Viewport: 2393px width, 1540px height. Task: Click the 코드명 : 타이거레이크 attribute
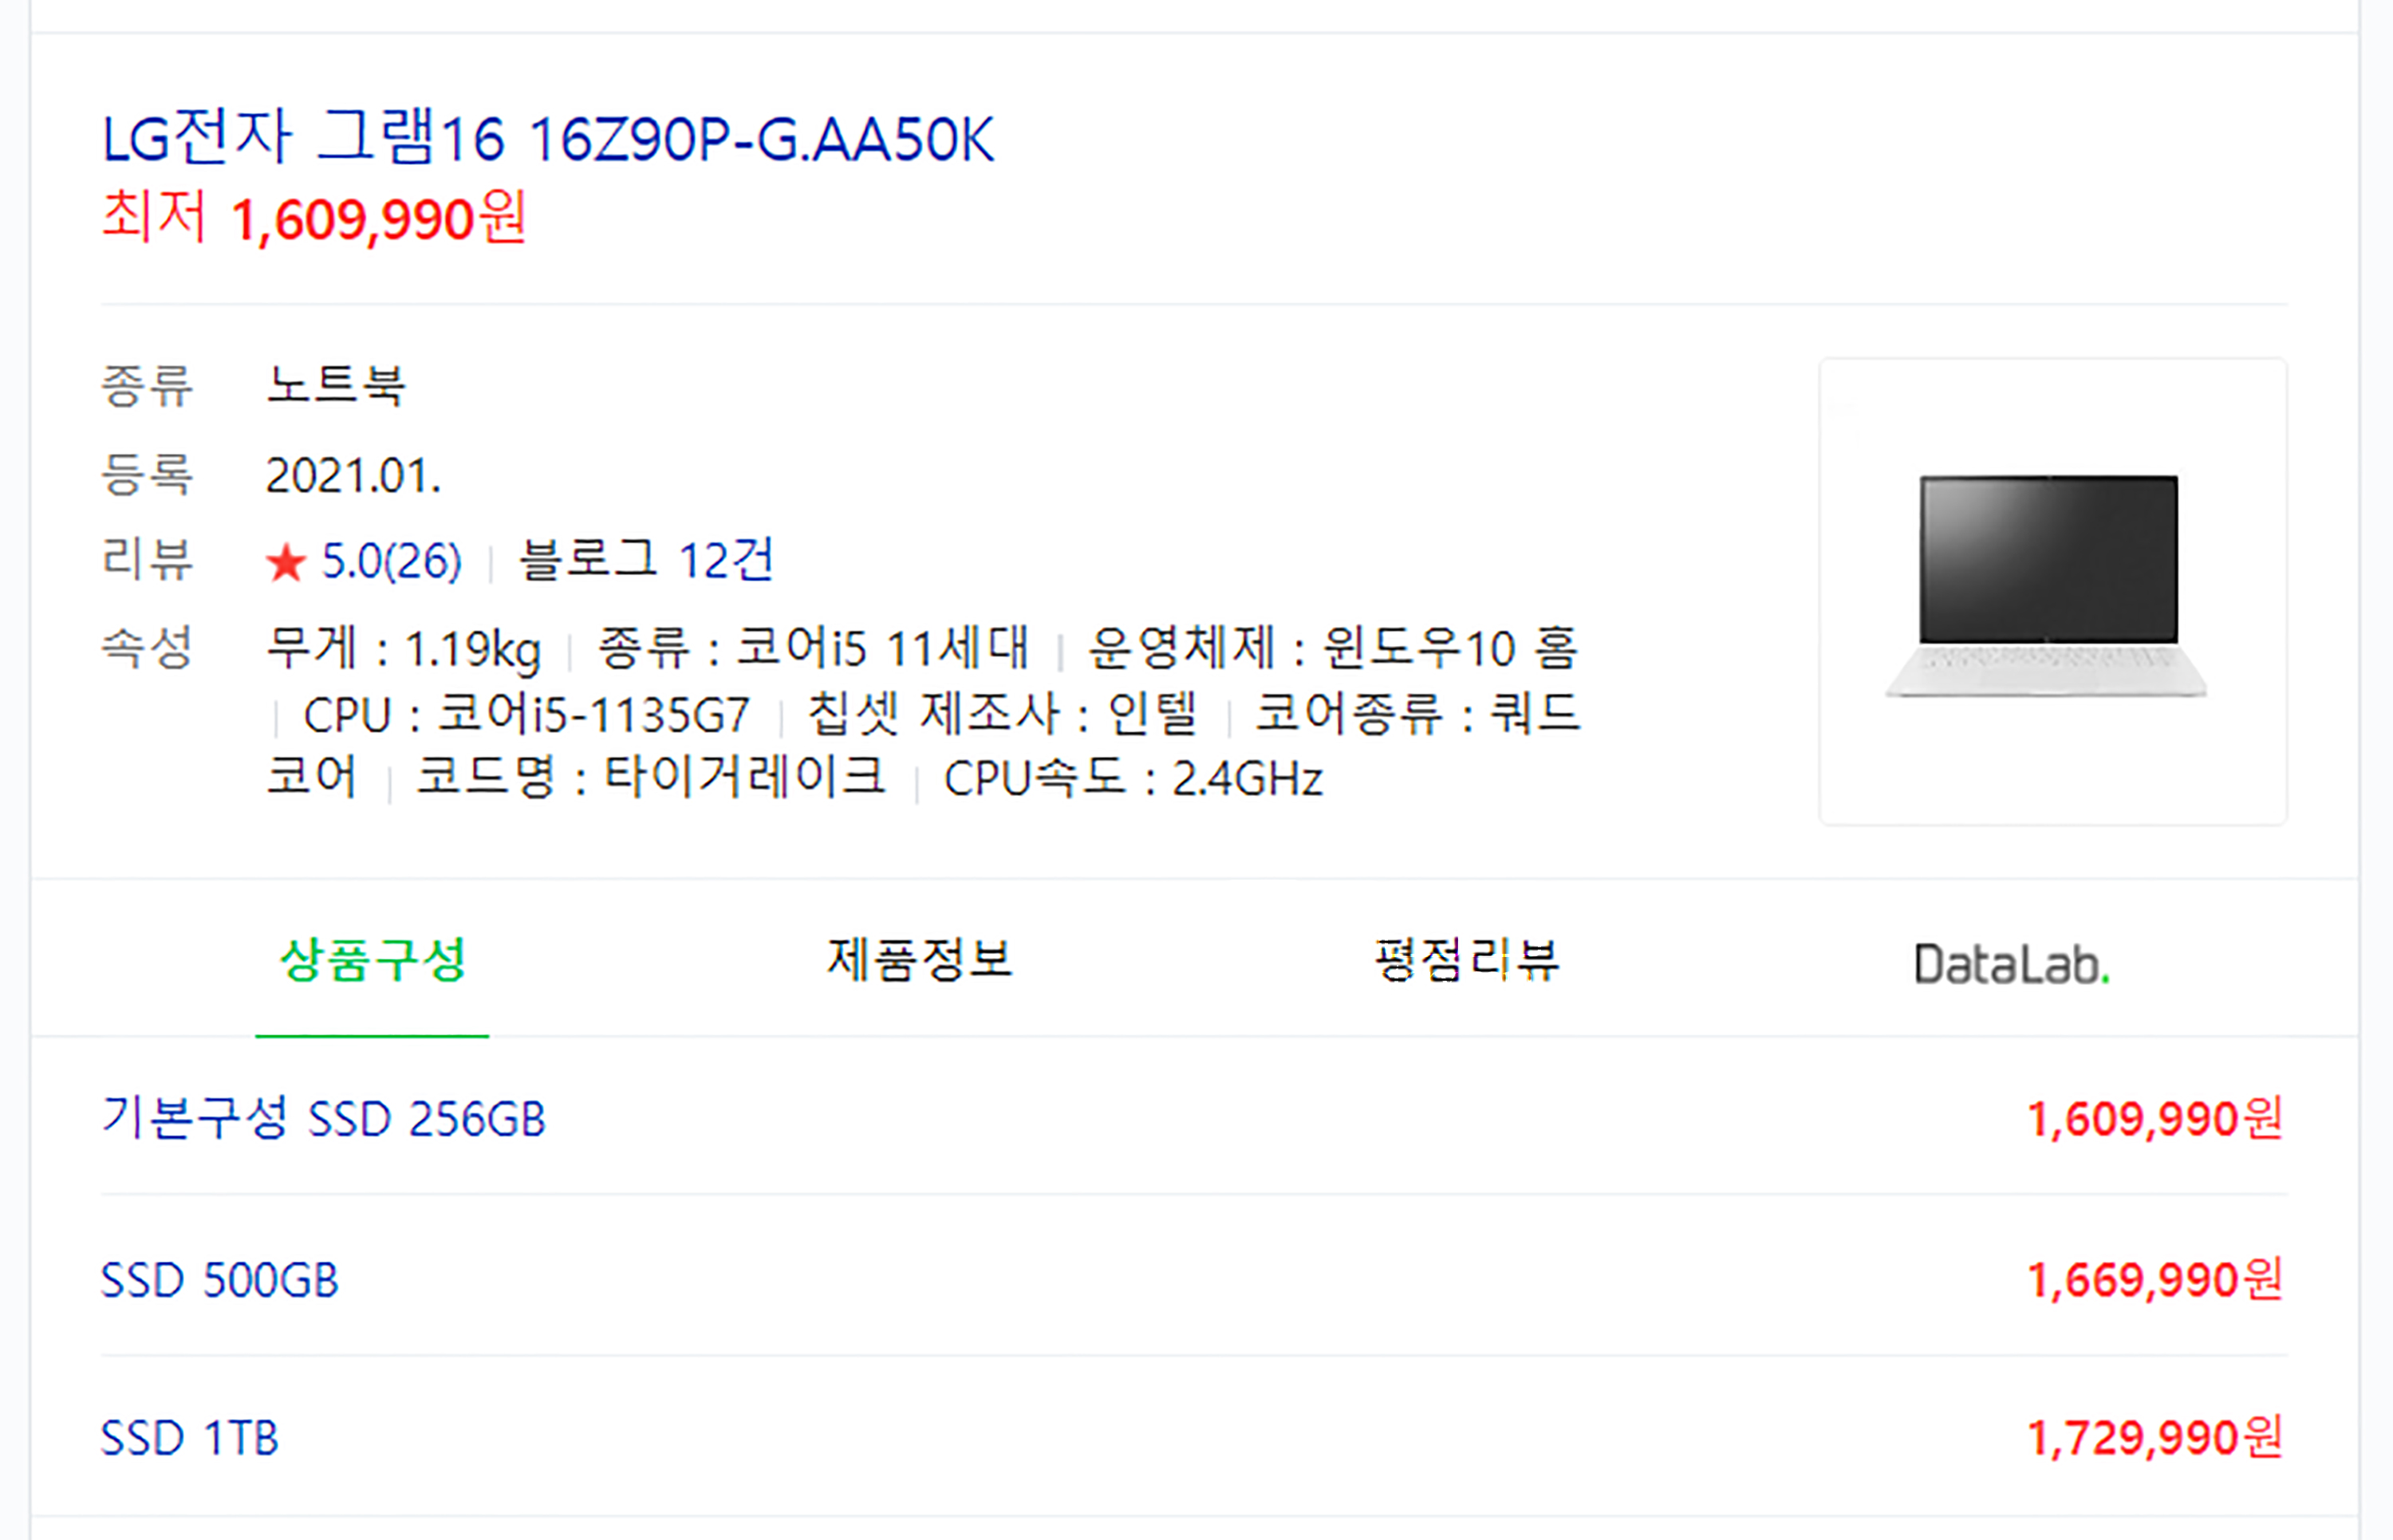coord(651,777)
